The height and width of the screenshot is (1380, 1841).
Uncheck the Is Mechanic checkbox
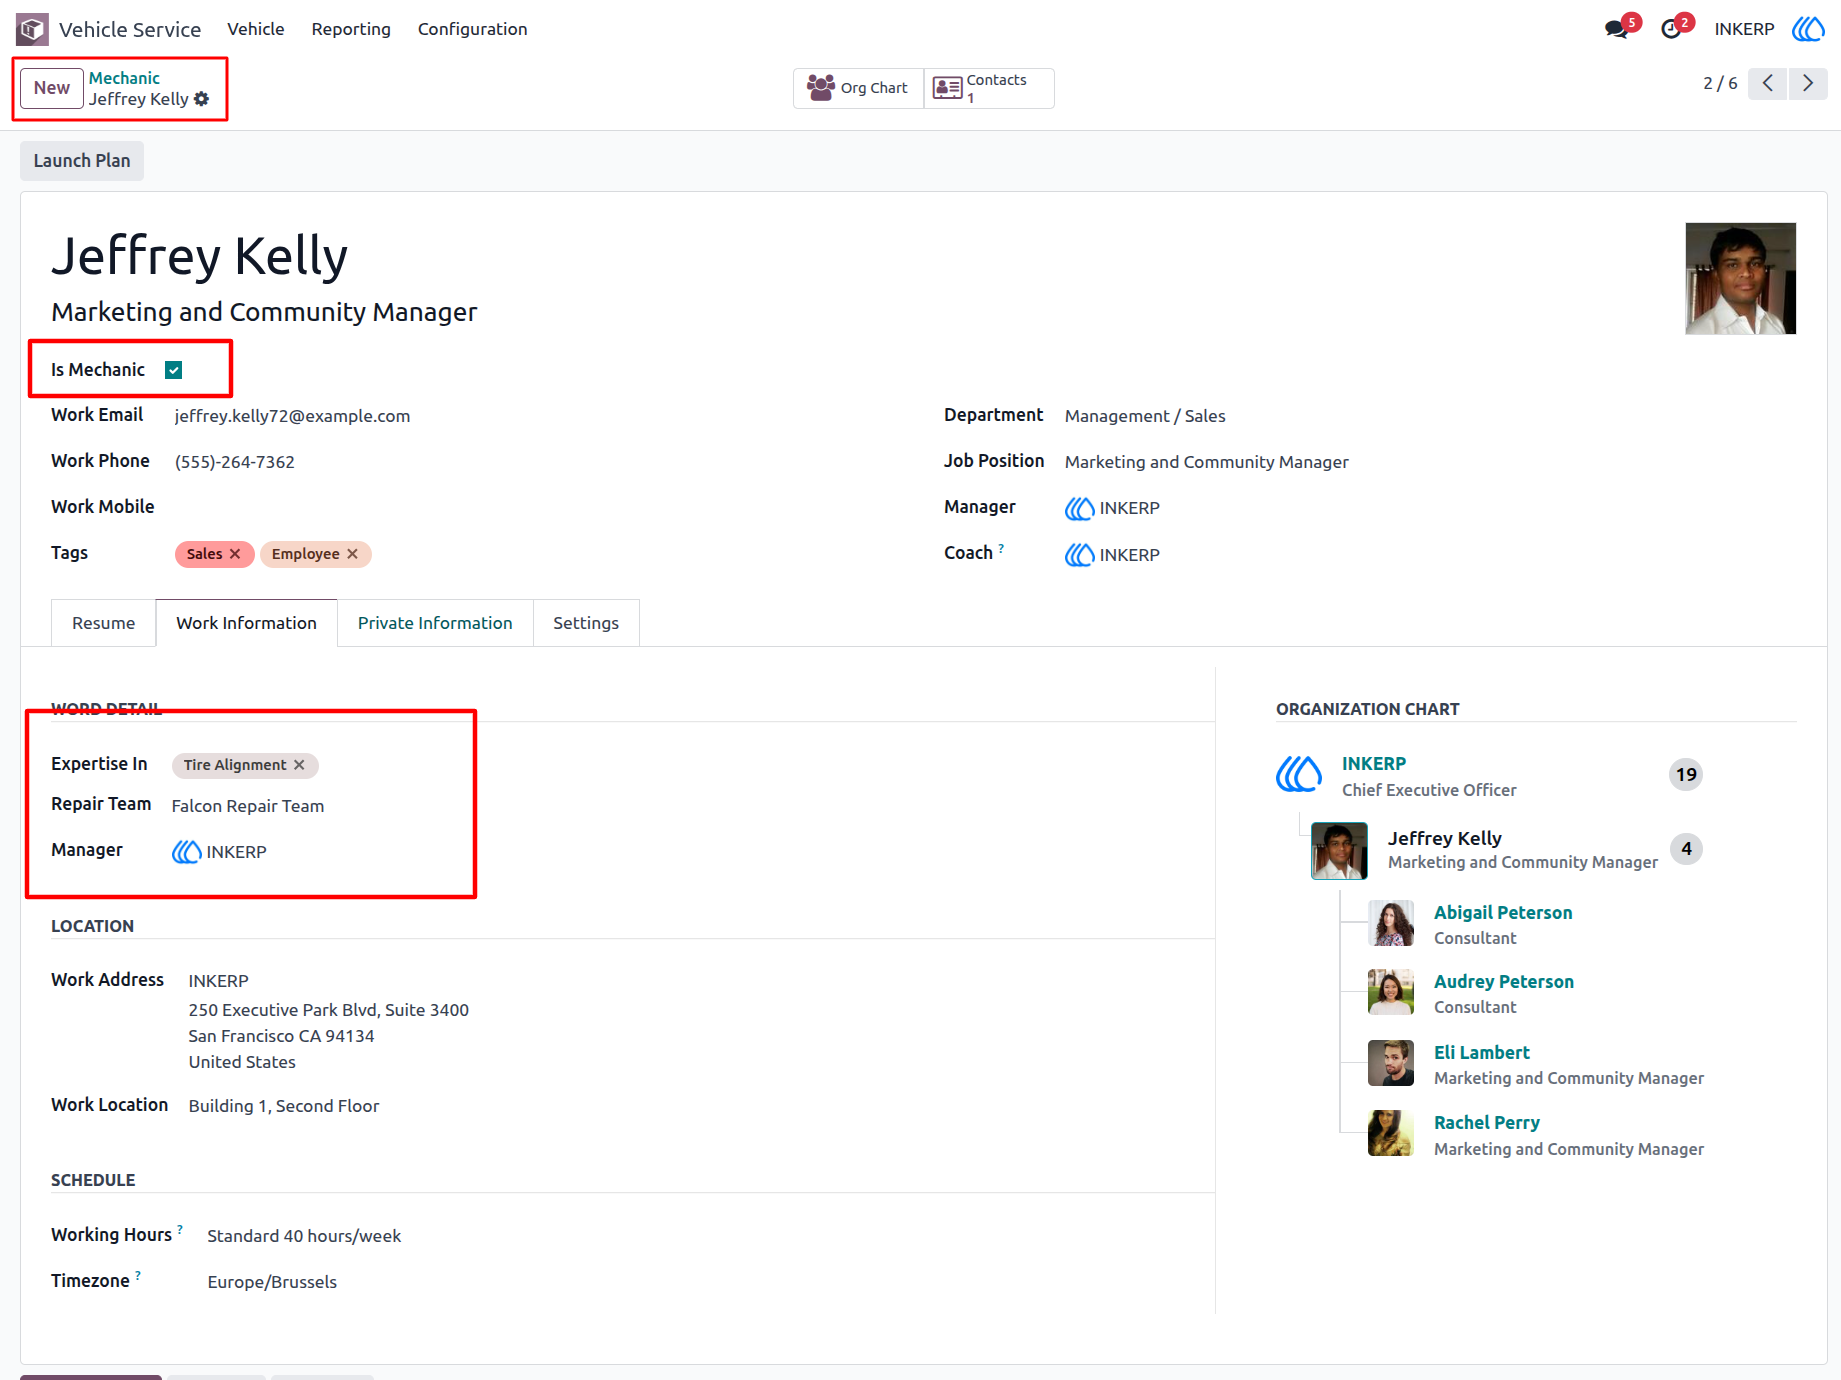(x=174, y=370)
